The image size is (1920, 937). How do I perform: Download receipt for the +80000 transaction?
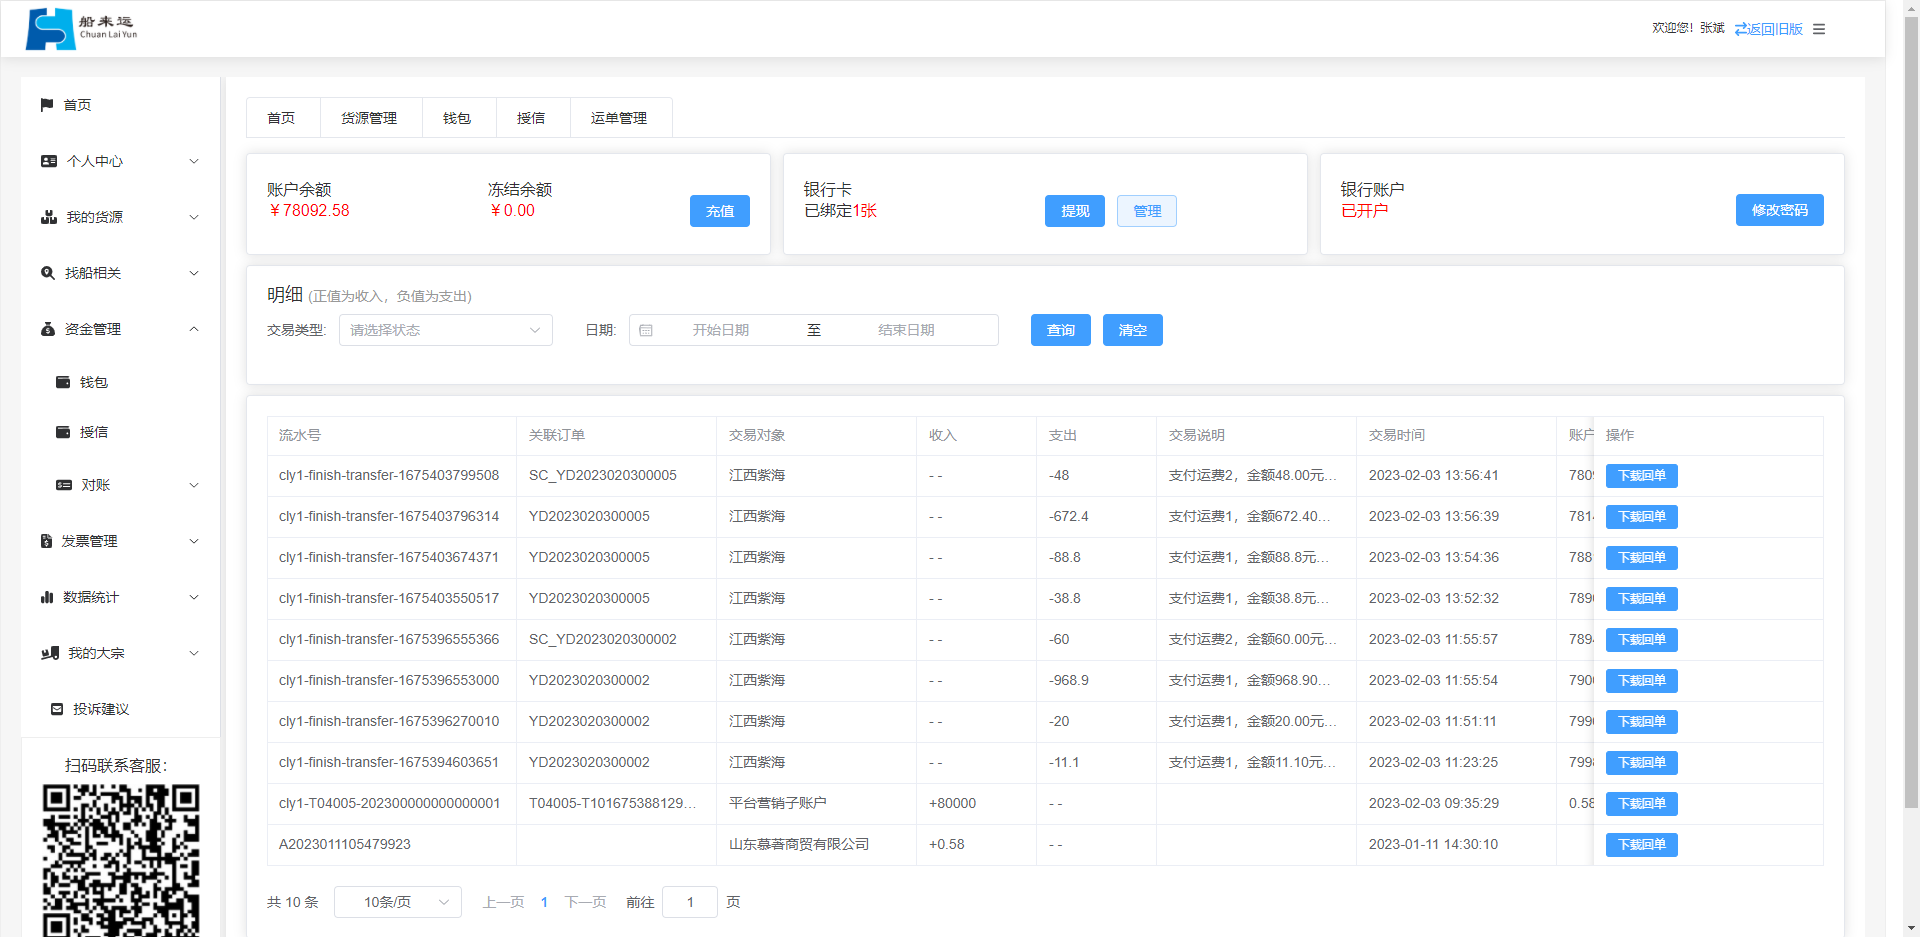(1642, 804)
